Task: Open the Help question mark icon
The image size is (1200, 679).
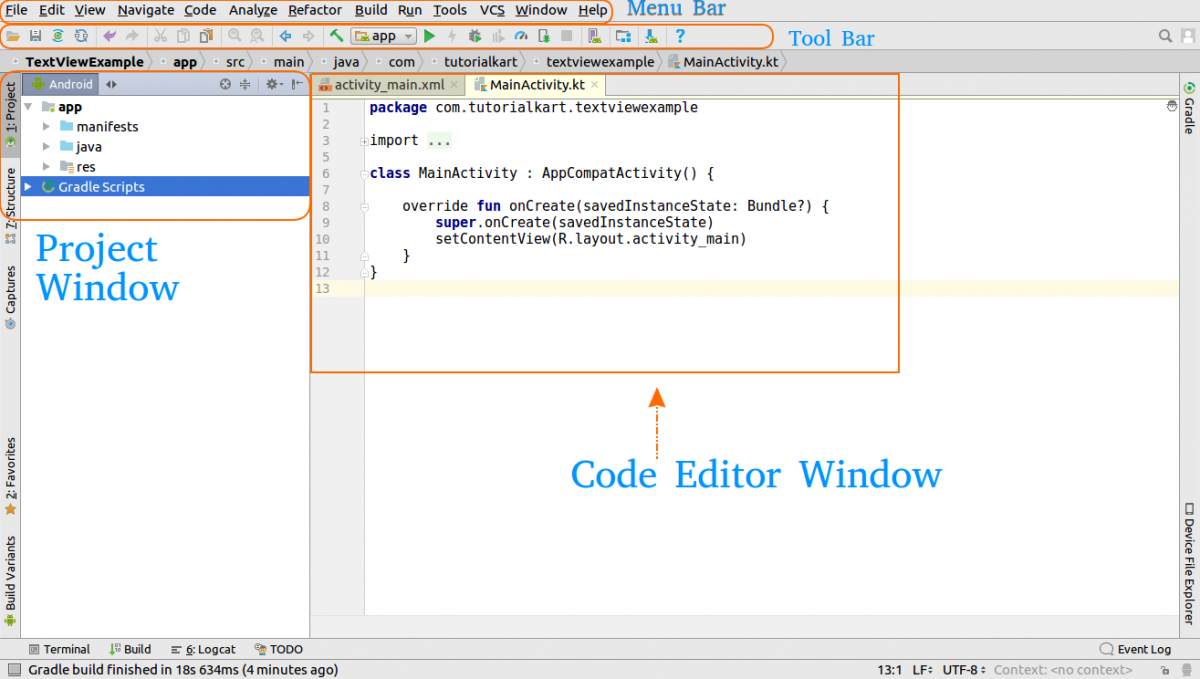Action: [x=681, y=36]
